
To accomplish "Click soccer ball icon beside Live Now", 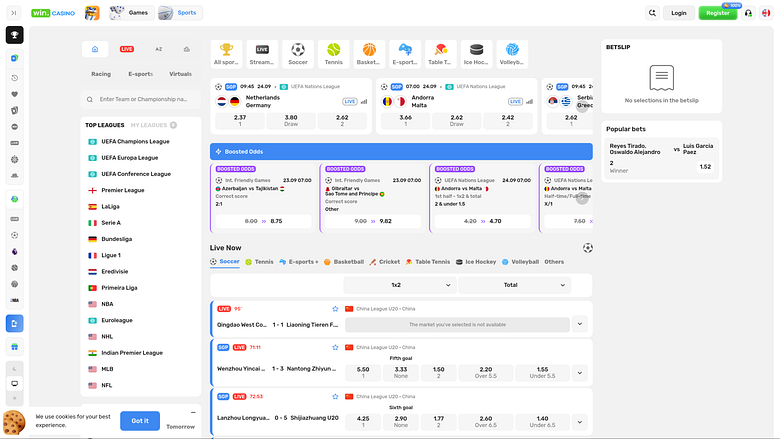I will coord(587,248).
